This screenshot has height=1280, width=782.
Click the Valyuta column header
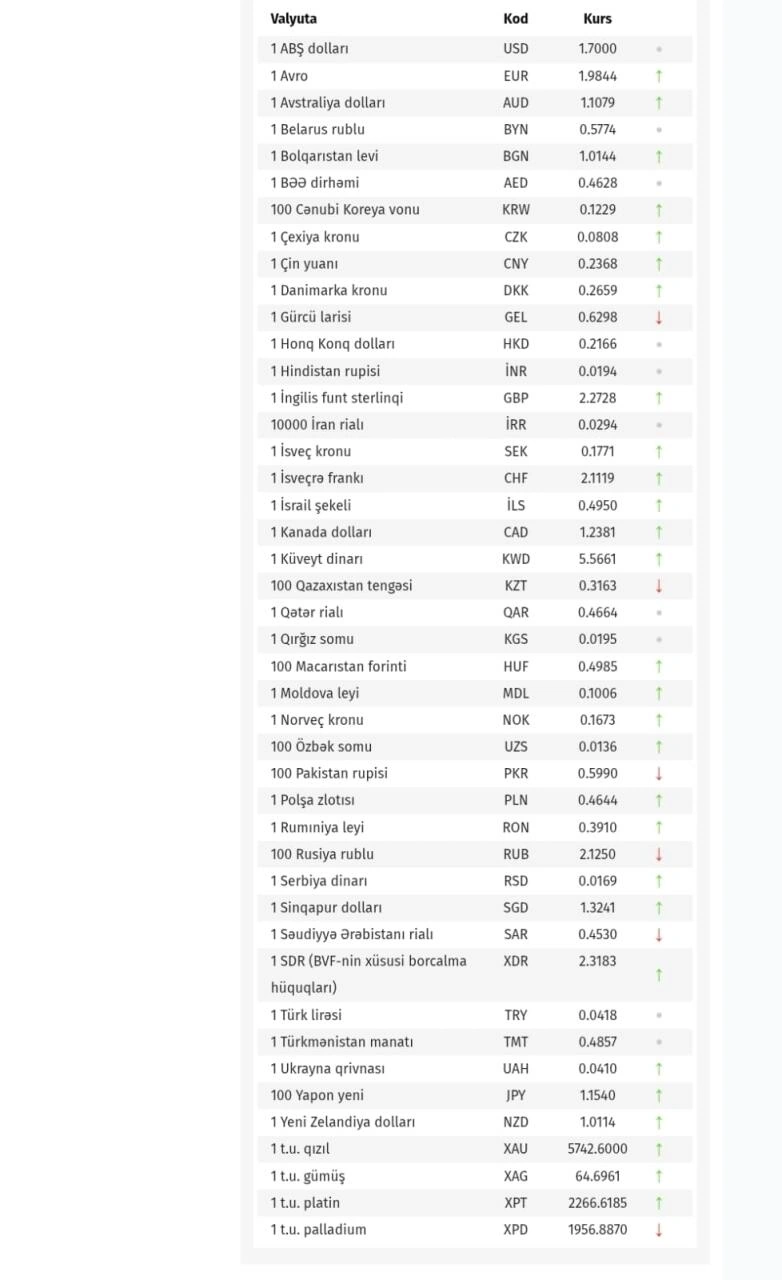point(293,19)
